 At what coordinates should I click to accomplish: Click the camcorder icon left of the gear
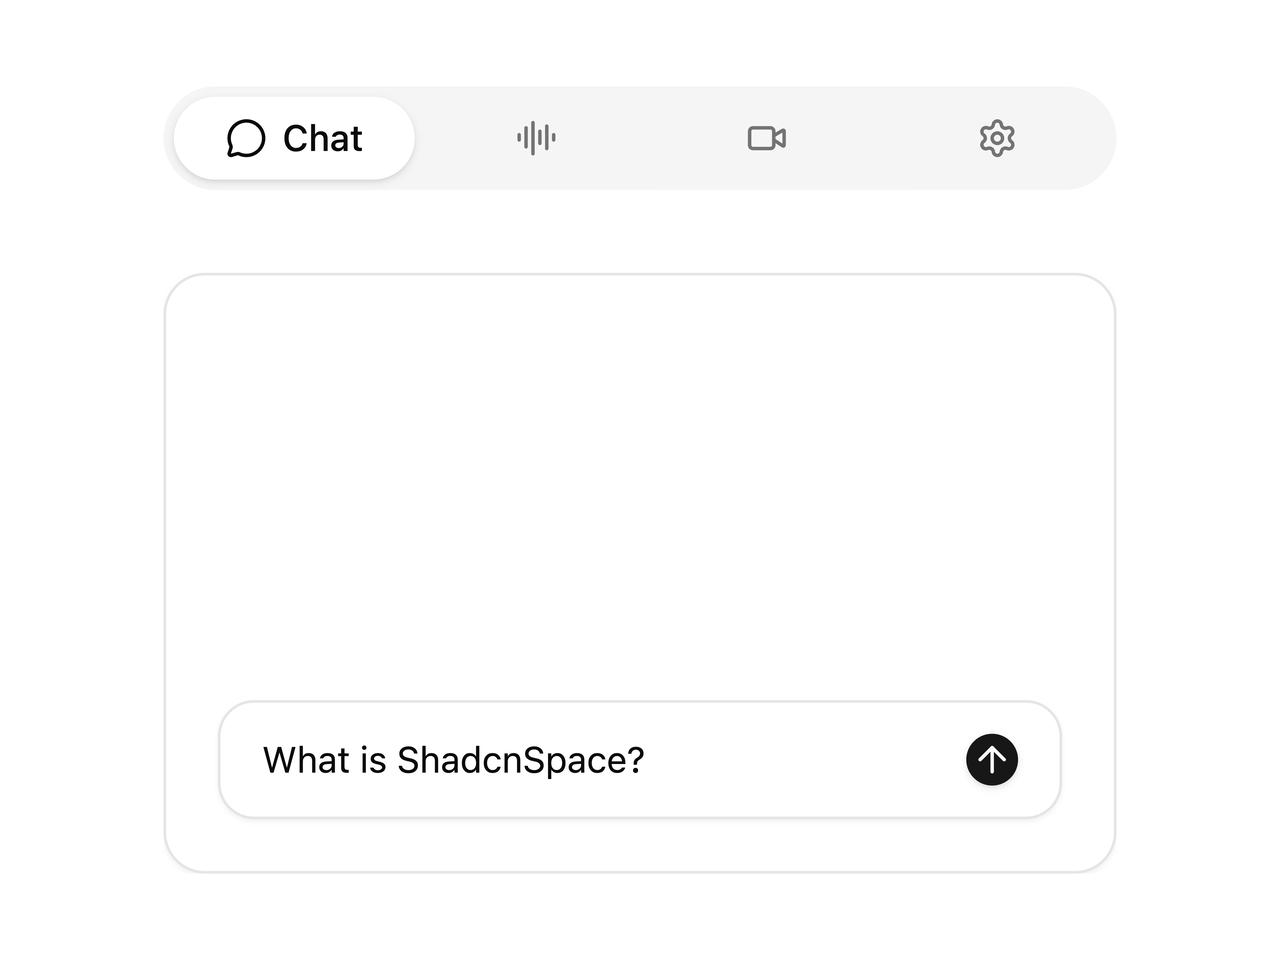767,138
